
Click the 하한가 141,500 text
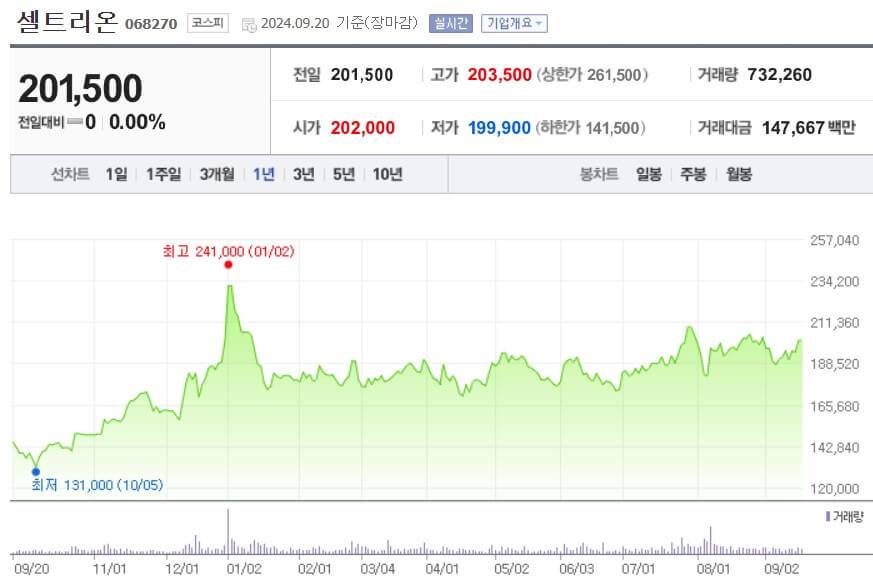coord(590,128)
